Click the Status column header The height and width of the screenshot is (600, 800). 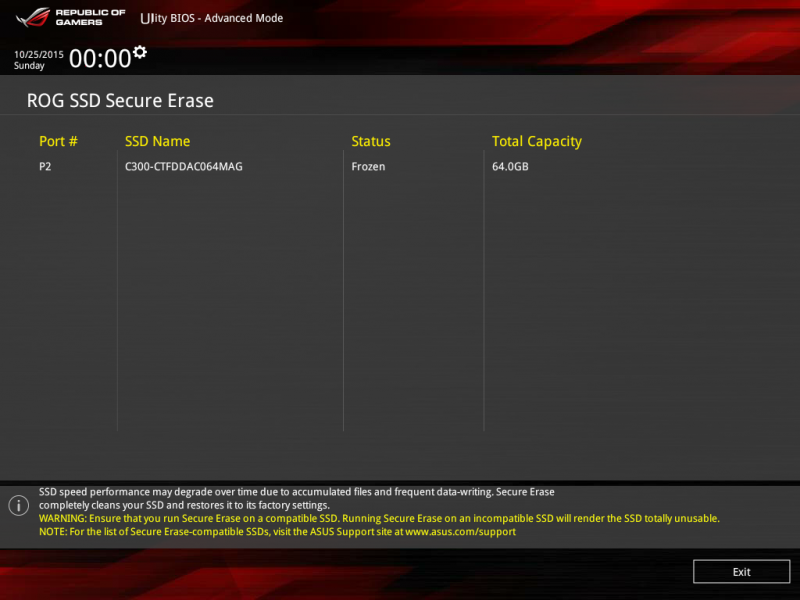click(370, 141)
